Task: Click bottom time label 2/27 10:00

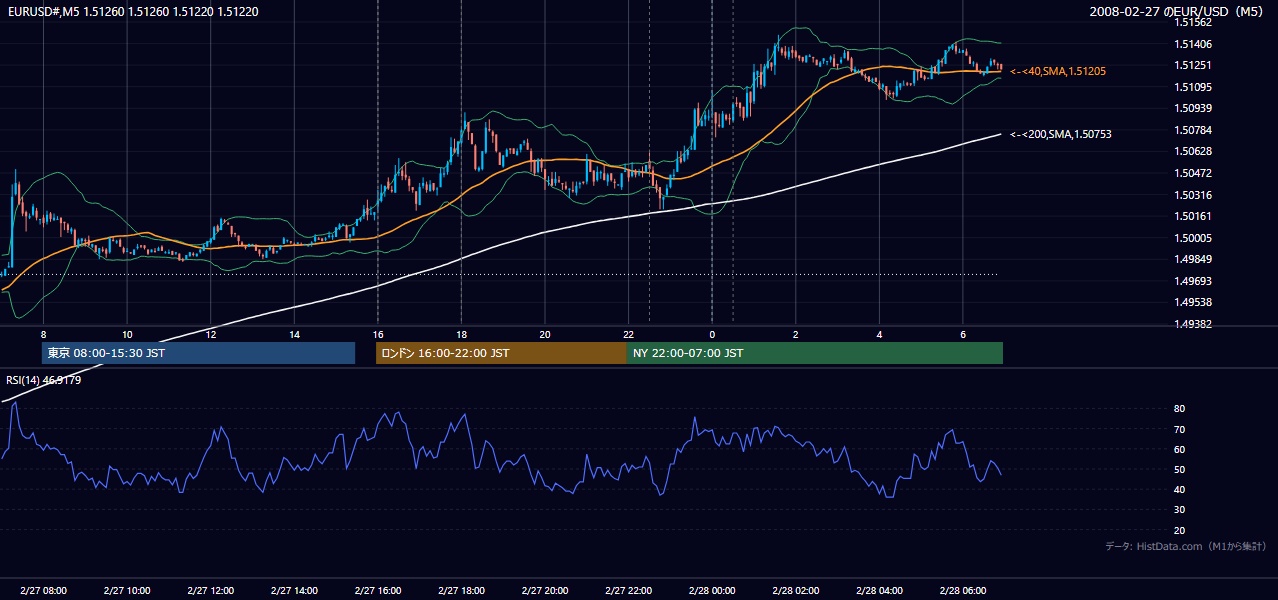Action: pos(127,591)
